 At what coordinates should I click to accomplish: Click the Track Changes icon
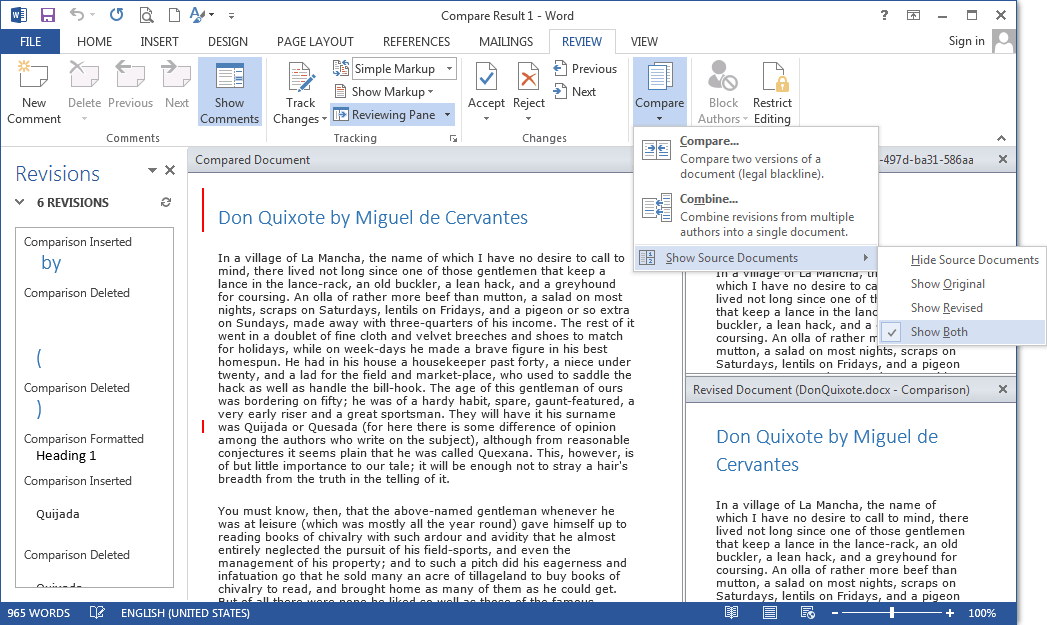pos(300,77)
